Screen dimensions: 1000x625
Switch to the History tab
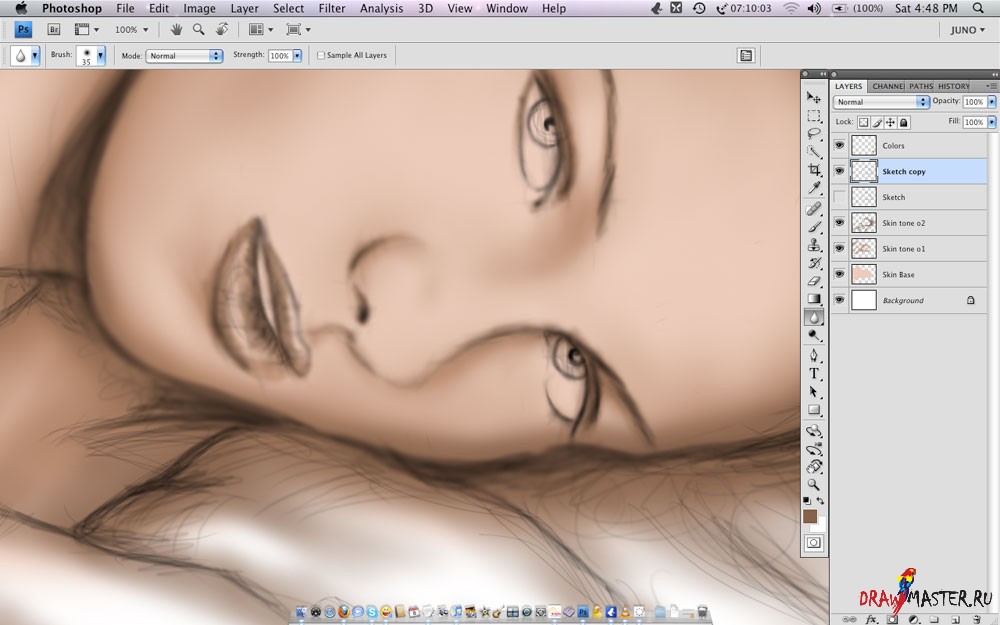pos(953,86)
